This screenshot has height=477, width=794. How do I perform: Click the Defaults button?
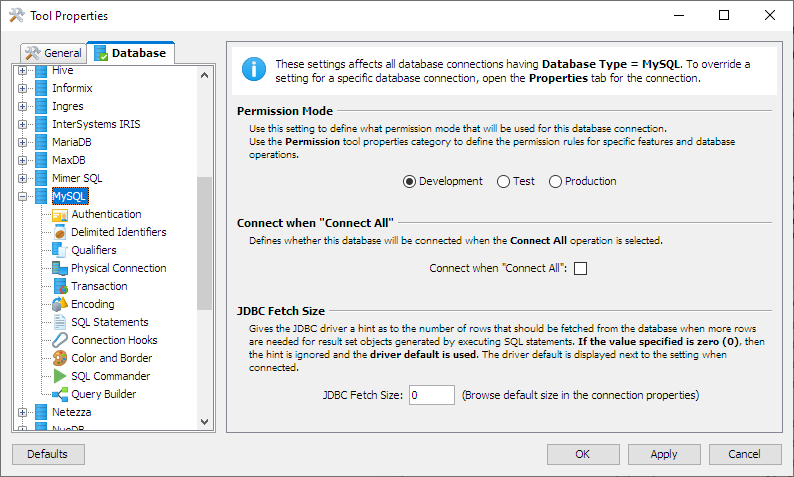click(x=48, y=454)
